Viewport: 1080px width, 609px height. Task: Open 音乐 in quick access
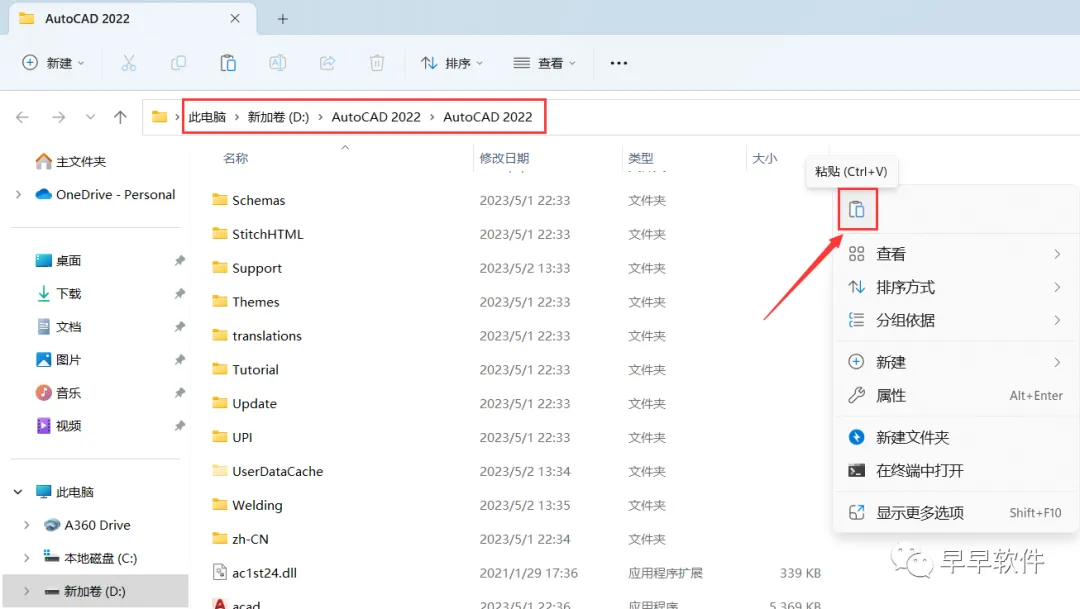[x=59, y=393]
